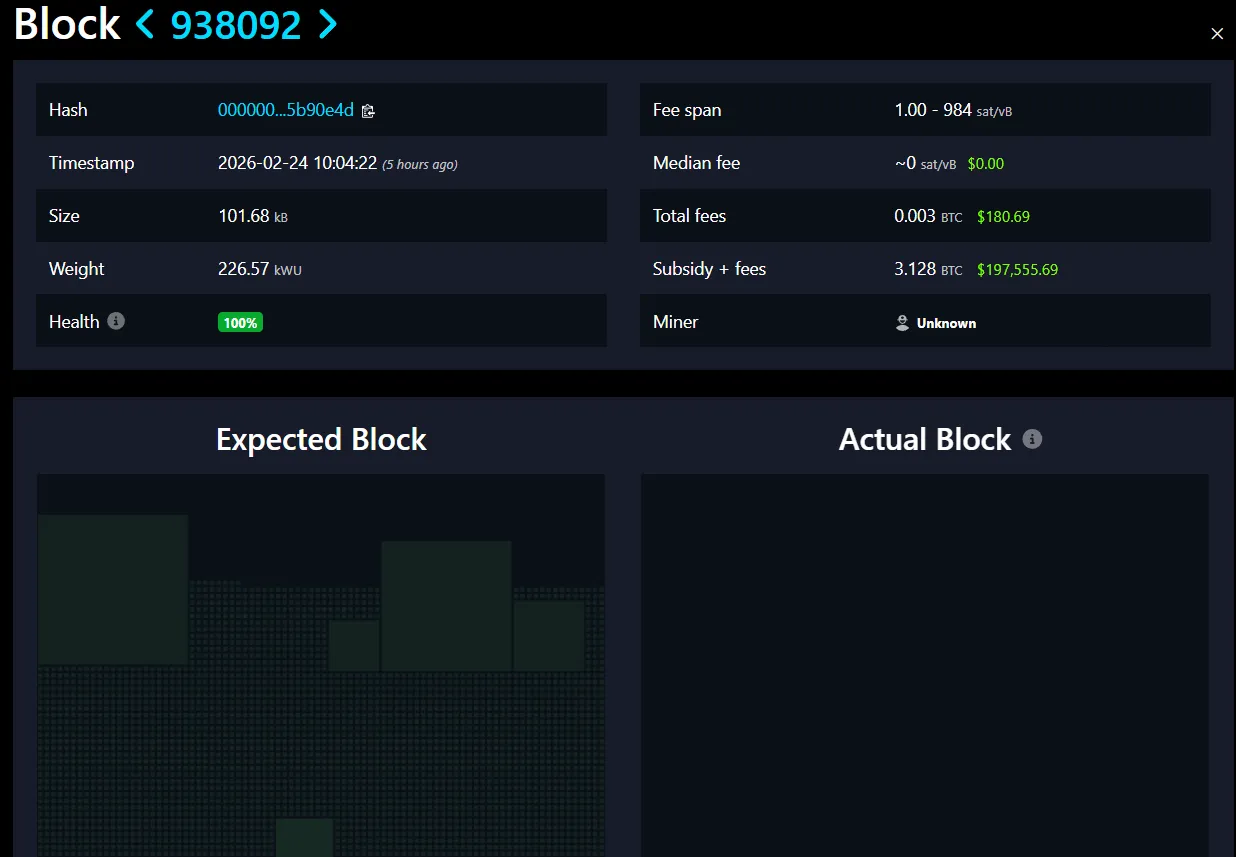Dismiss the block view with the X

1217,33
